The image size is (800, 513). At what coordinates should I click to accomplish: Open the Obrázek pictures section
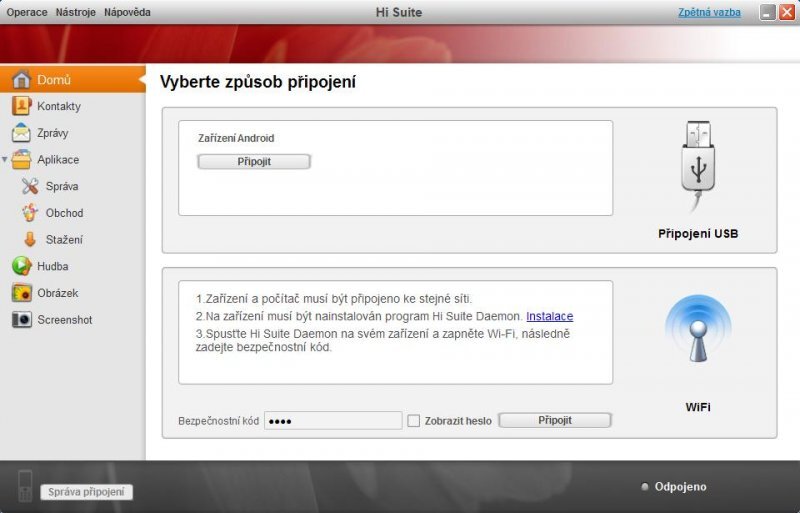tap(57, 293)
